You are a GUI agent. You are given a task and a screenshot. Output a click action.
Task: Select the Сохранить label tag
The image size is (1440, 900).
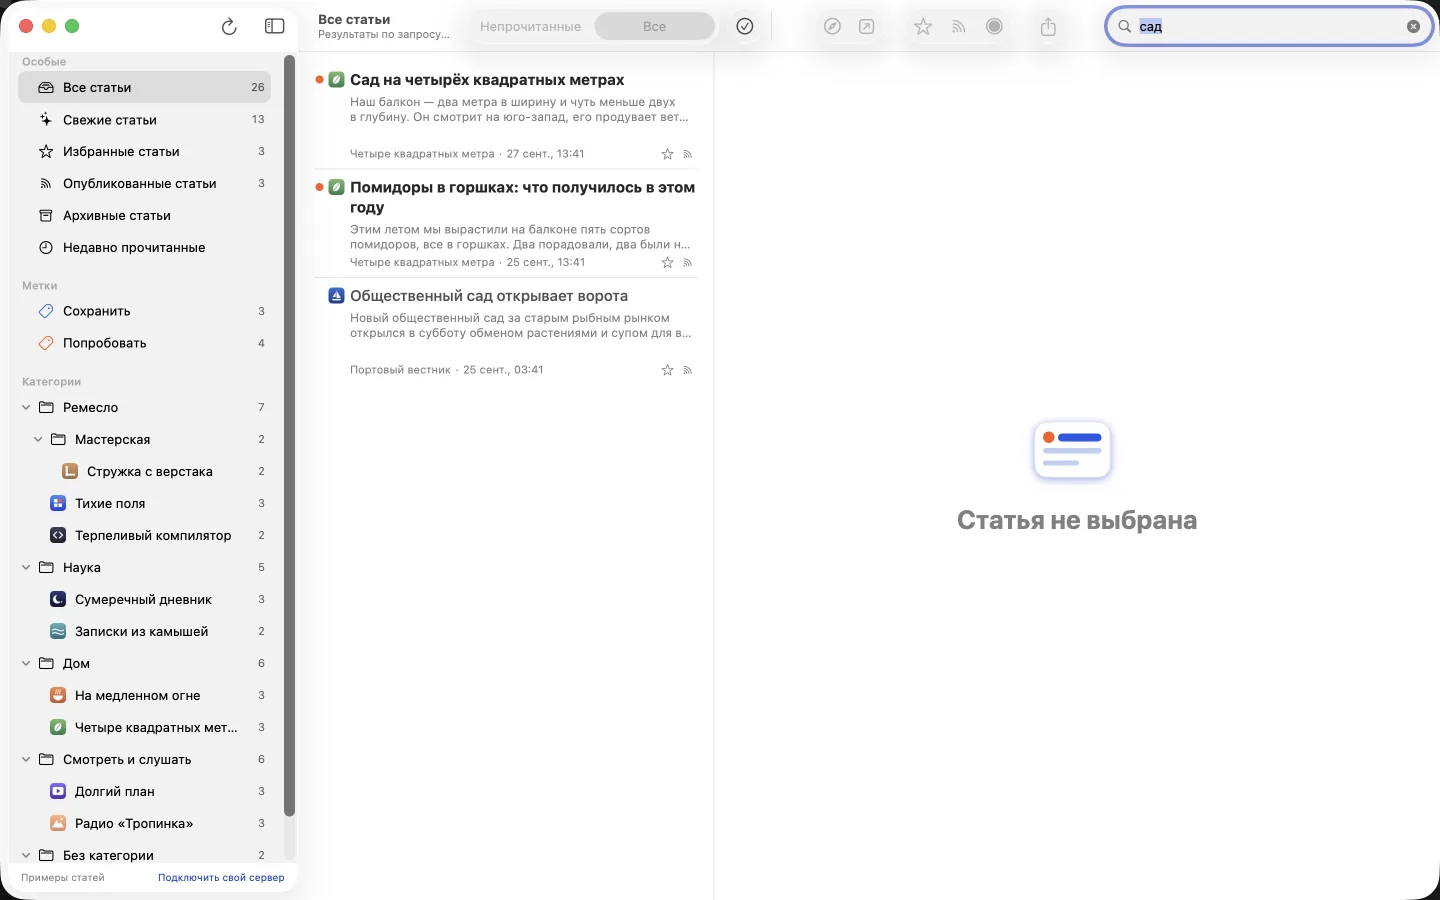click(x=144, y=312)
